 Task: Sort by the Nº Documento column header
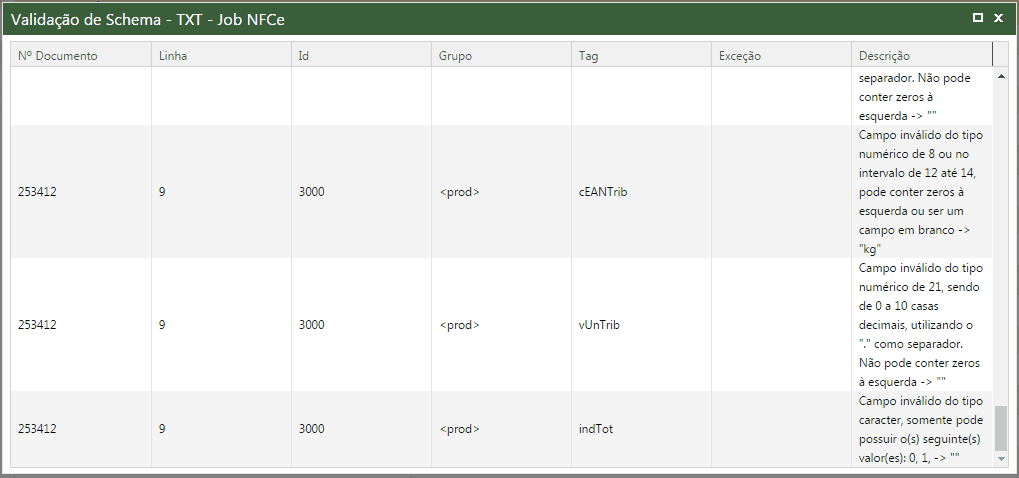click(x=58, y=56)
